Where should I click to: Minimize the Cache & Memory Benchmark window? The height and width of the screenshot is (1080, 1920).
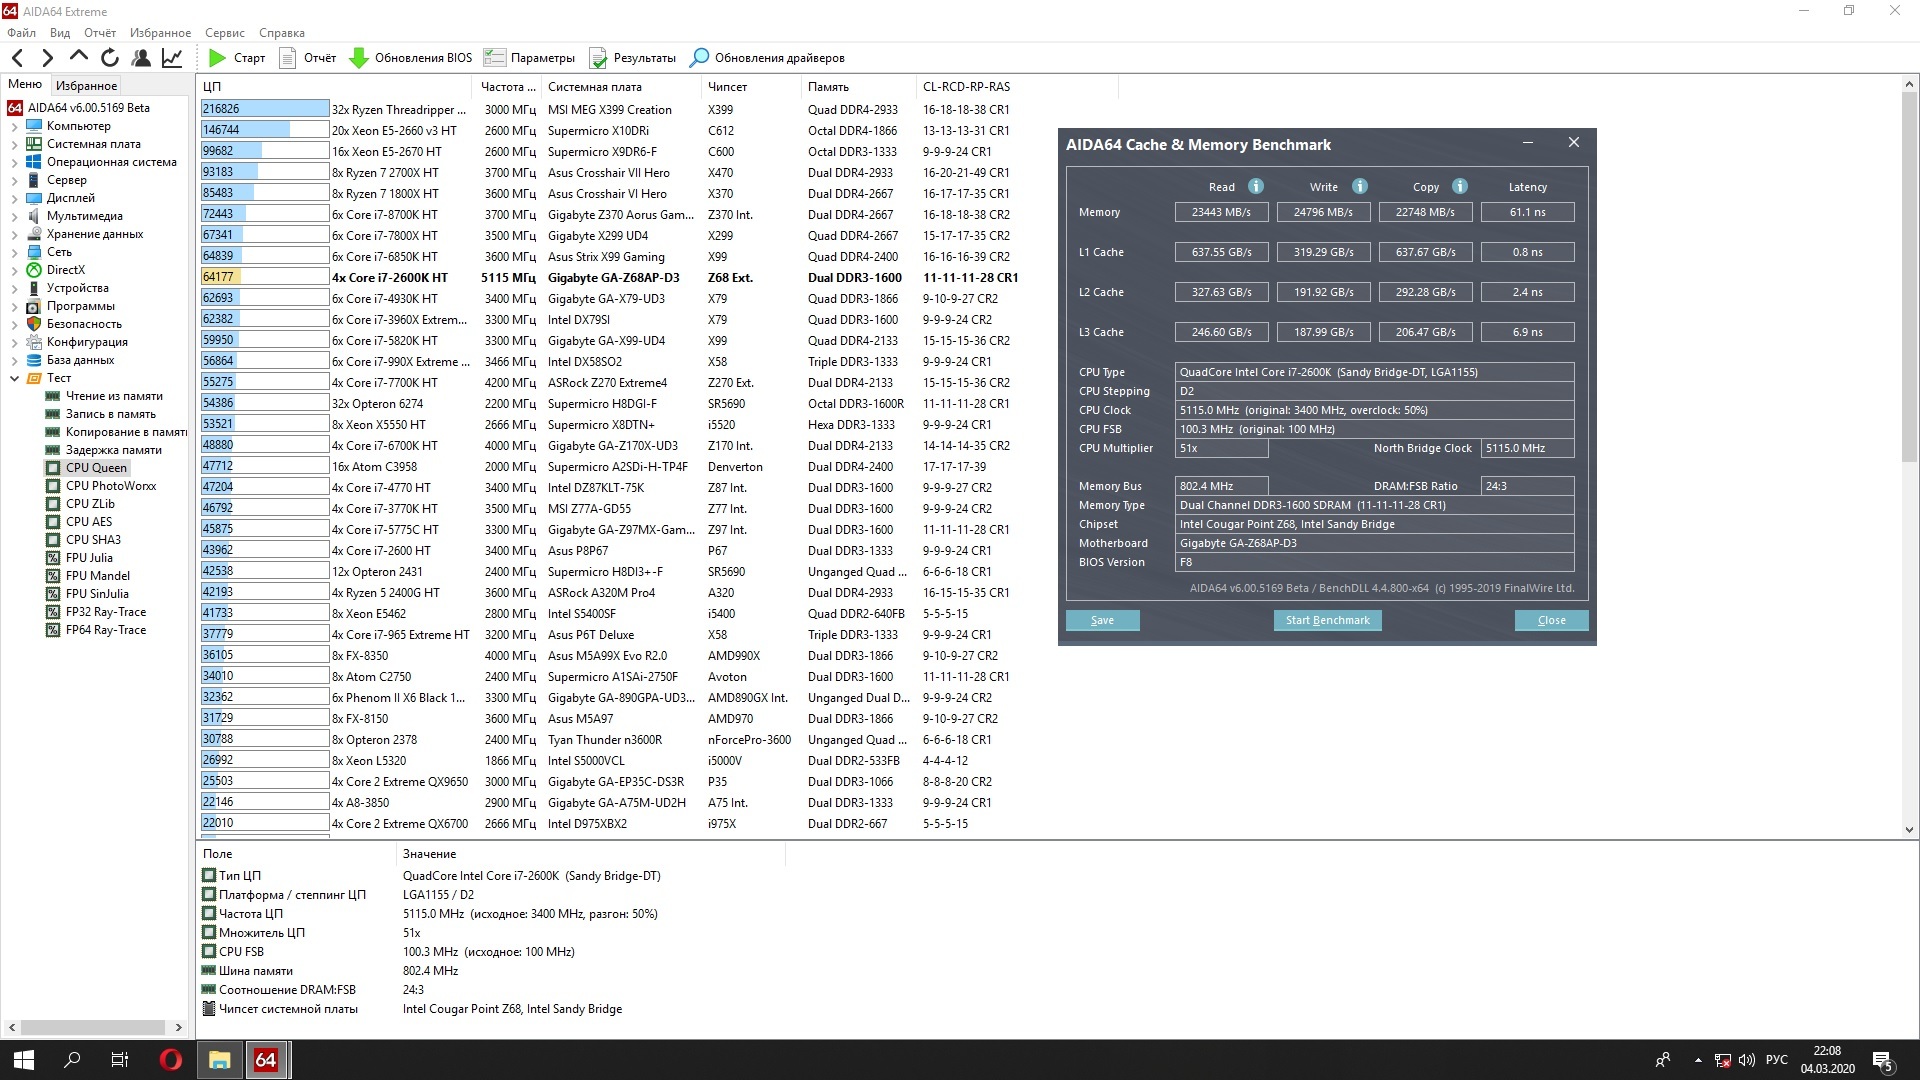coord(1528,144)
